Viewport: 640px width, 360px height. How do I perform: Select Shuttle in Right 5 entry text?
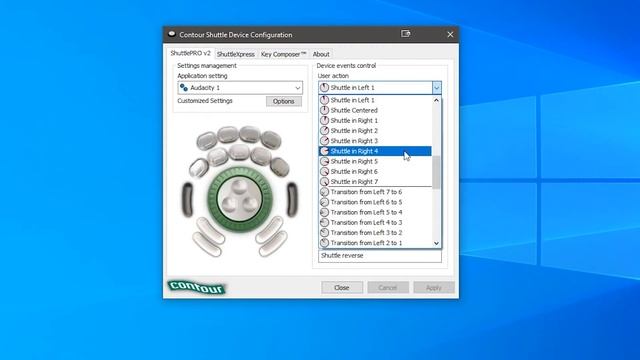tap(354, 161)
